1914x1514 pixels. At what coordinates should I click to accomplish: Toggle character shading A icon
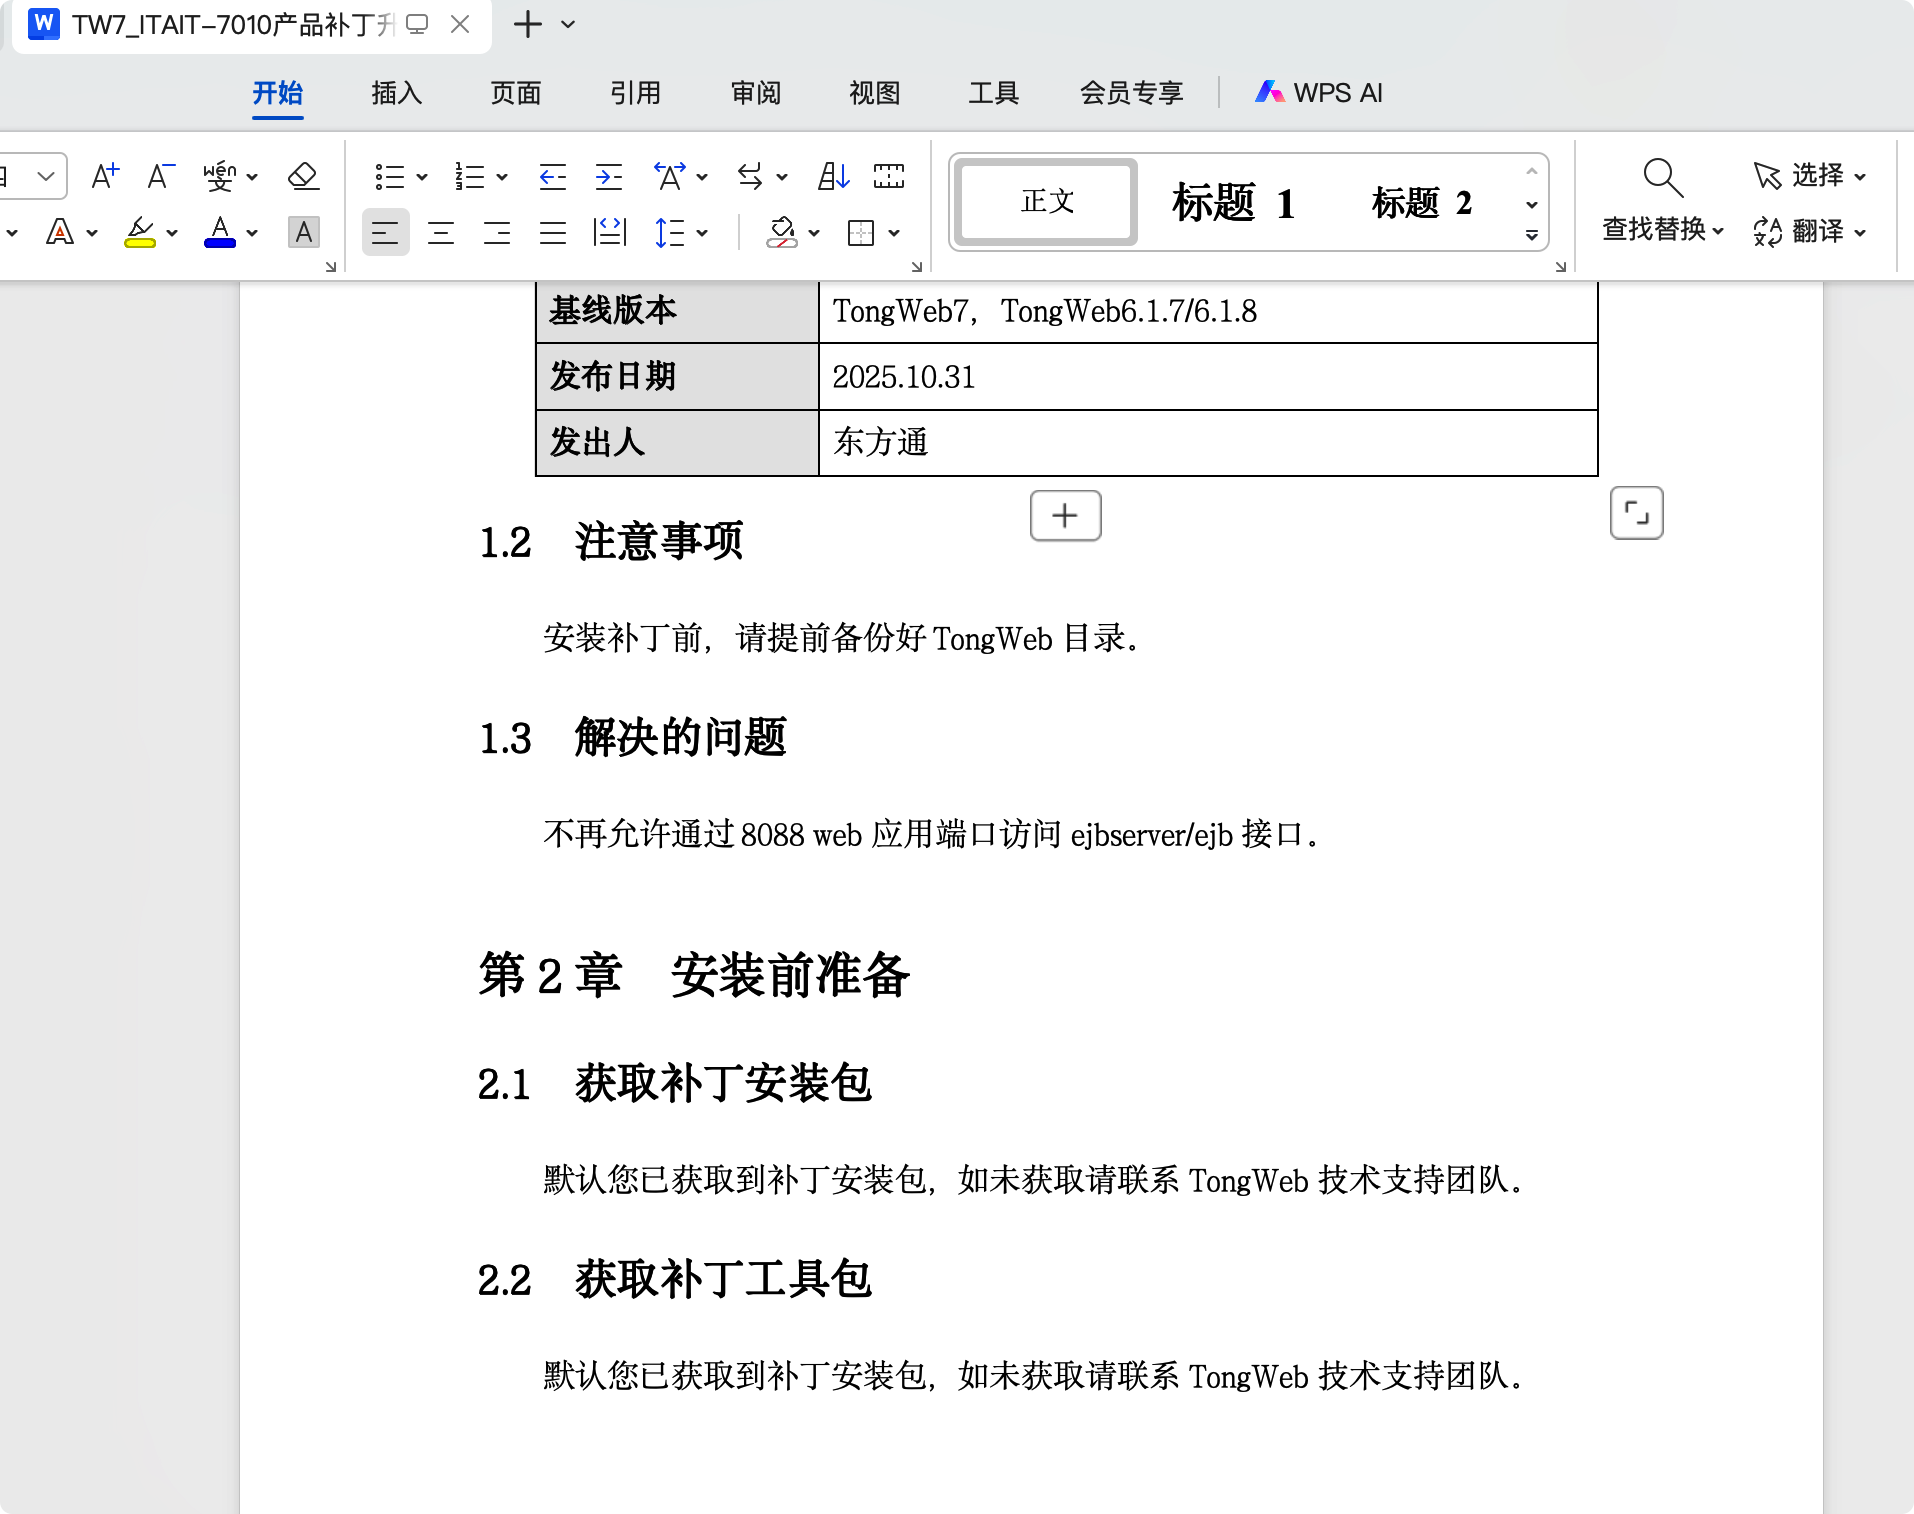pyautogui.click(x=304, y=232)
